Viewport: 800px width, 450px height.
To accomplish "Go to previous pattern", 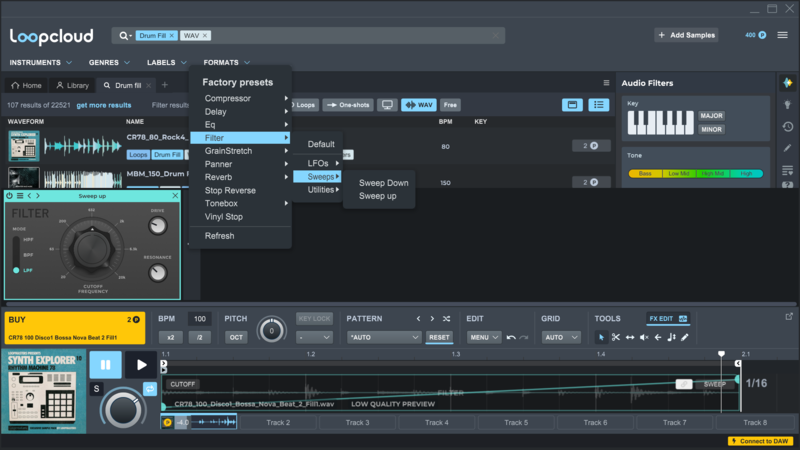I will 418,318.
